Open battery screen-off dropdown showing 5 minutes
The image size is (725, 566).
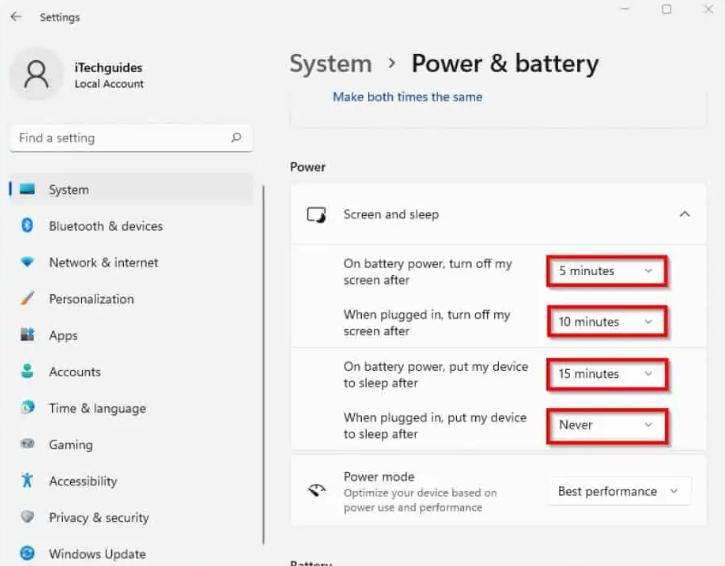(607, 271)
